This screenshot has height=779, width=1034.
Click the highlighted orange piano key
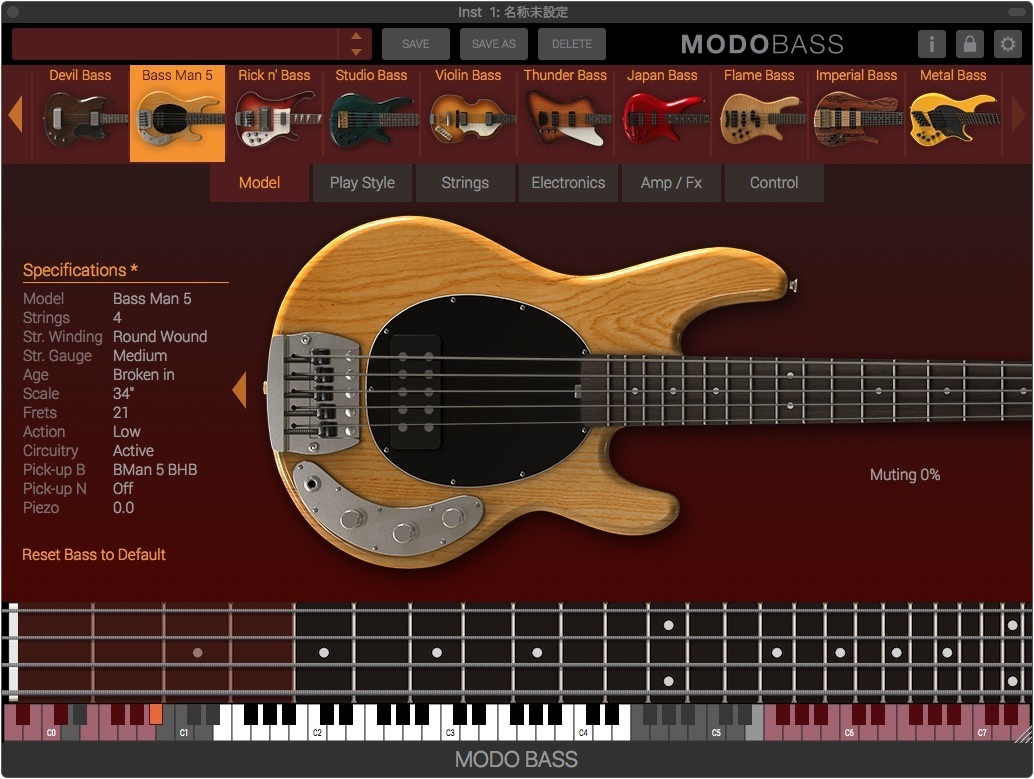156,714
